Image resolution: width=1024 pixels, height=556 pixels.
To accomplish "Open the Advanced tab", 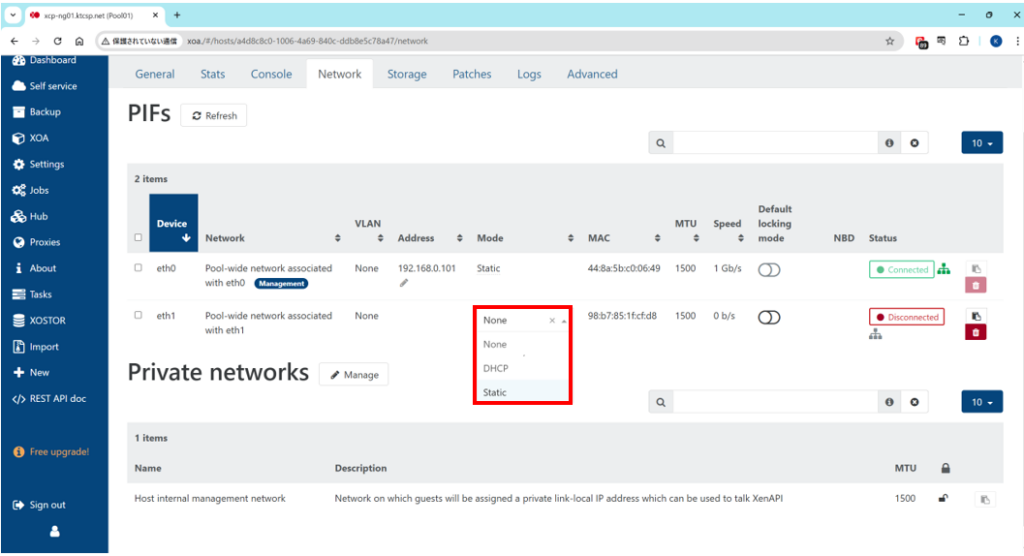I will [592, 74].
